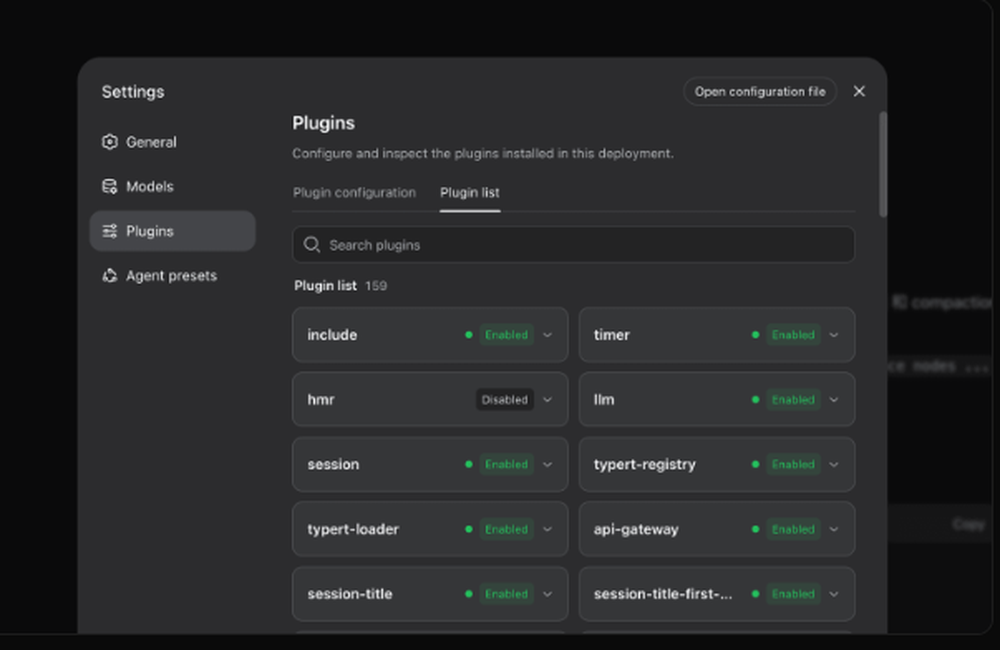Click the search magnifier icon
This screenshot has height=650, width=1000.
click(312, 245)
